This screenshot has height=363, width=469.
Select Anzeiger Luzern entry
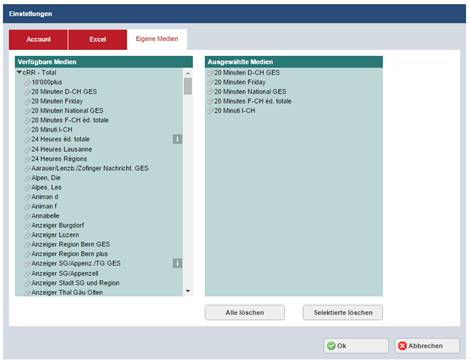(55, 235)
